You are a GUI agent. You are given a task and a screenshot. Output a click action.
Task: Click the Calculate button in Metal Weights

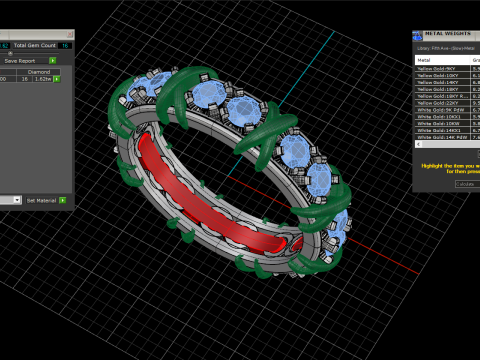[x=467, y=184]
